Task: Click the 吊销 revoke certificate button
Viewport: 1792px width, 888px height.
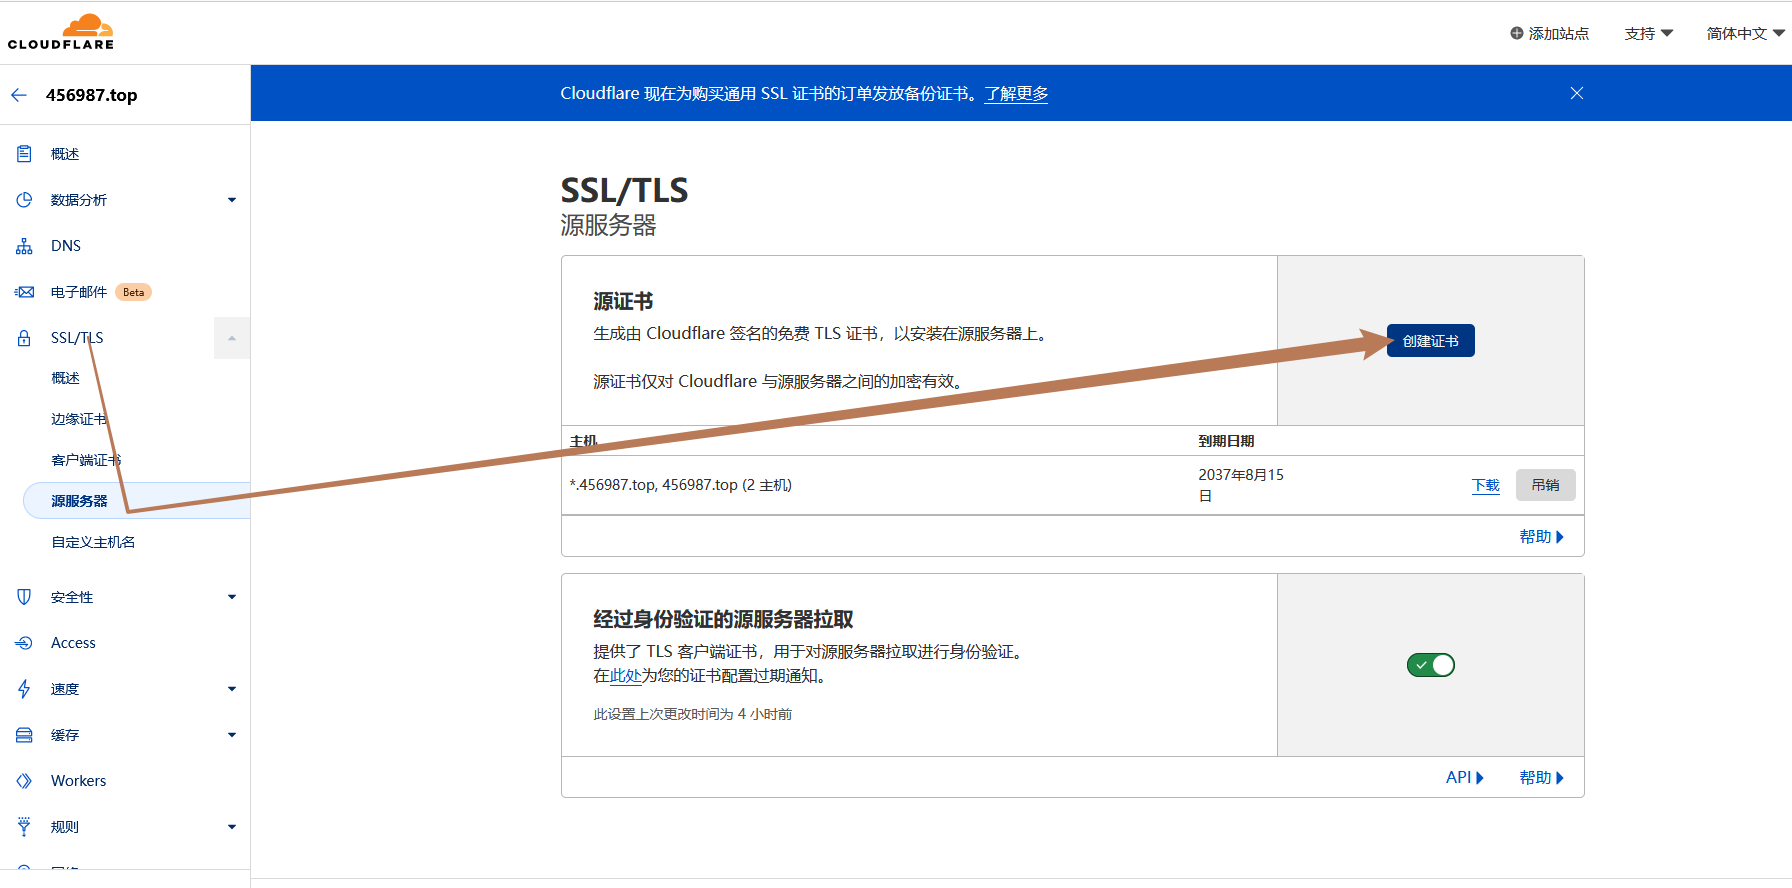Action: [1545, 485]
